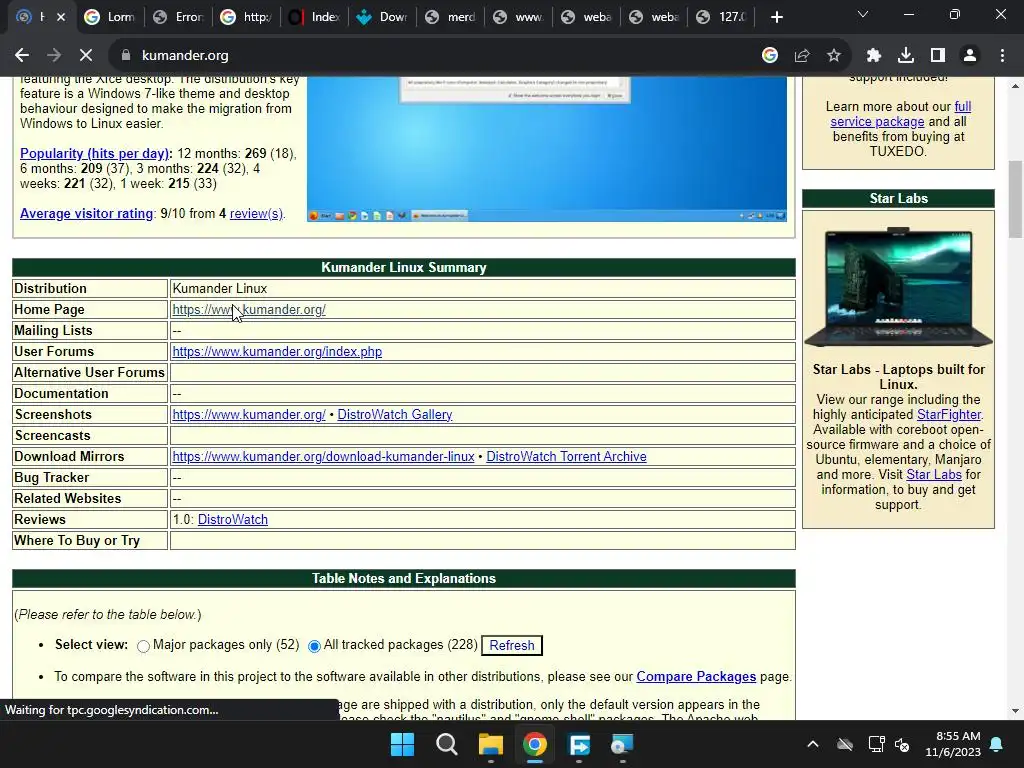Image resolution: width=1024 pixels, height=768 pixels.
Task: Click the Google icon in the address bar
Action: pyautogui.click(x=770, y=56)
